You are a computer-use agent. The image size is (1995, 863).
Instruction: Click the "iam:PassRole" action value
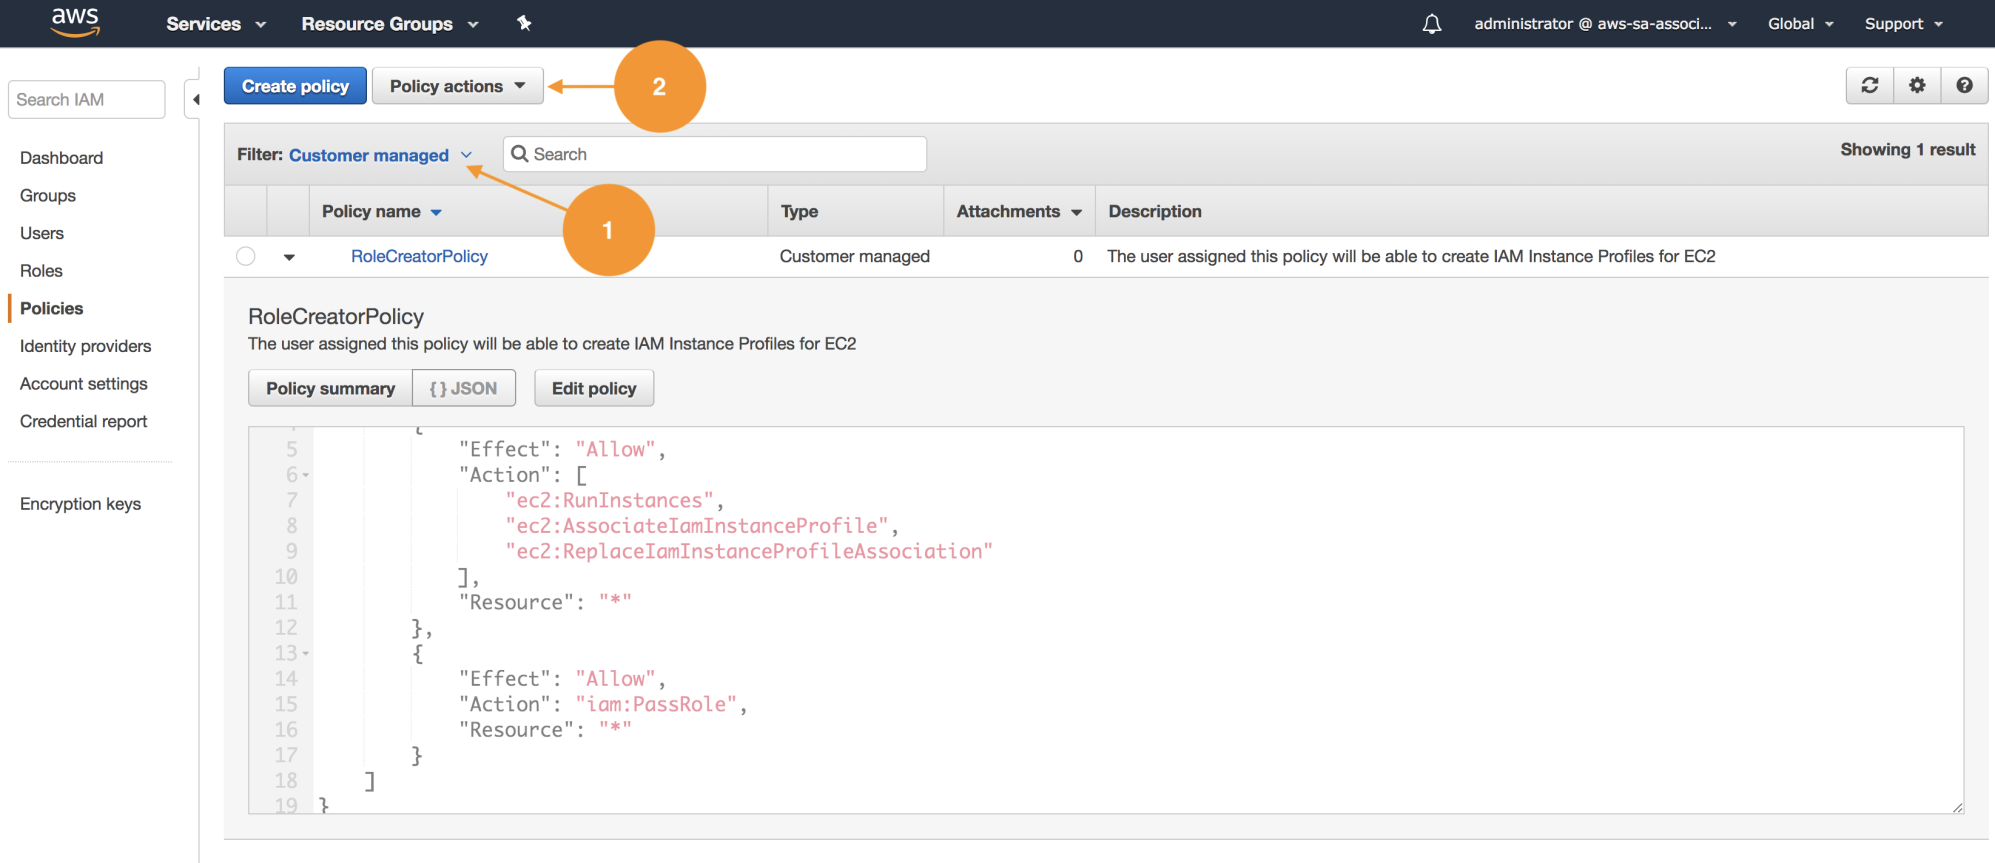[656, 704]
